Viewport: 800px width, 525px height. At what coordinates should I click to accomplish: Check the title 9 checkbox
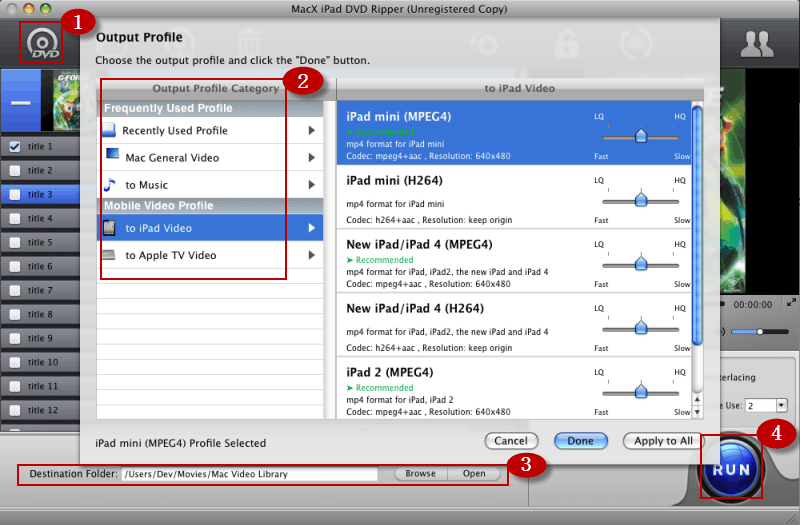point(15,338)
